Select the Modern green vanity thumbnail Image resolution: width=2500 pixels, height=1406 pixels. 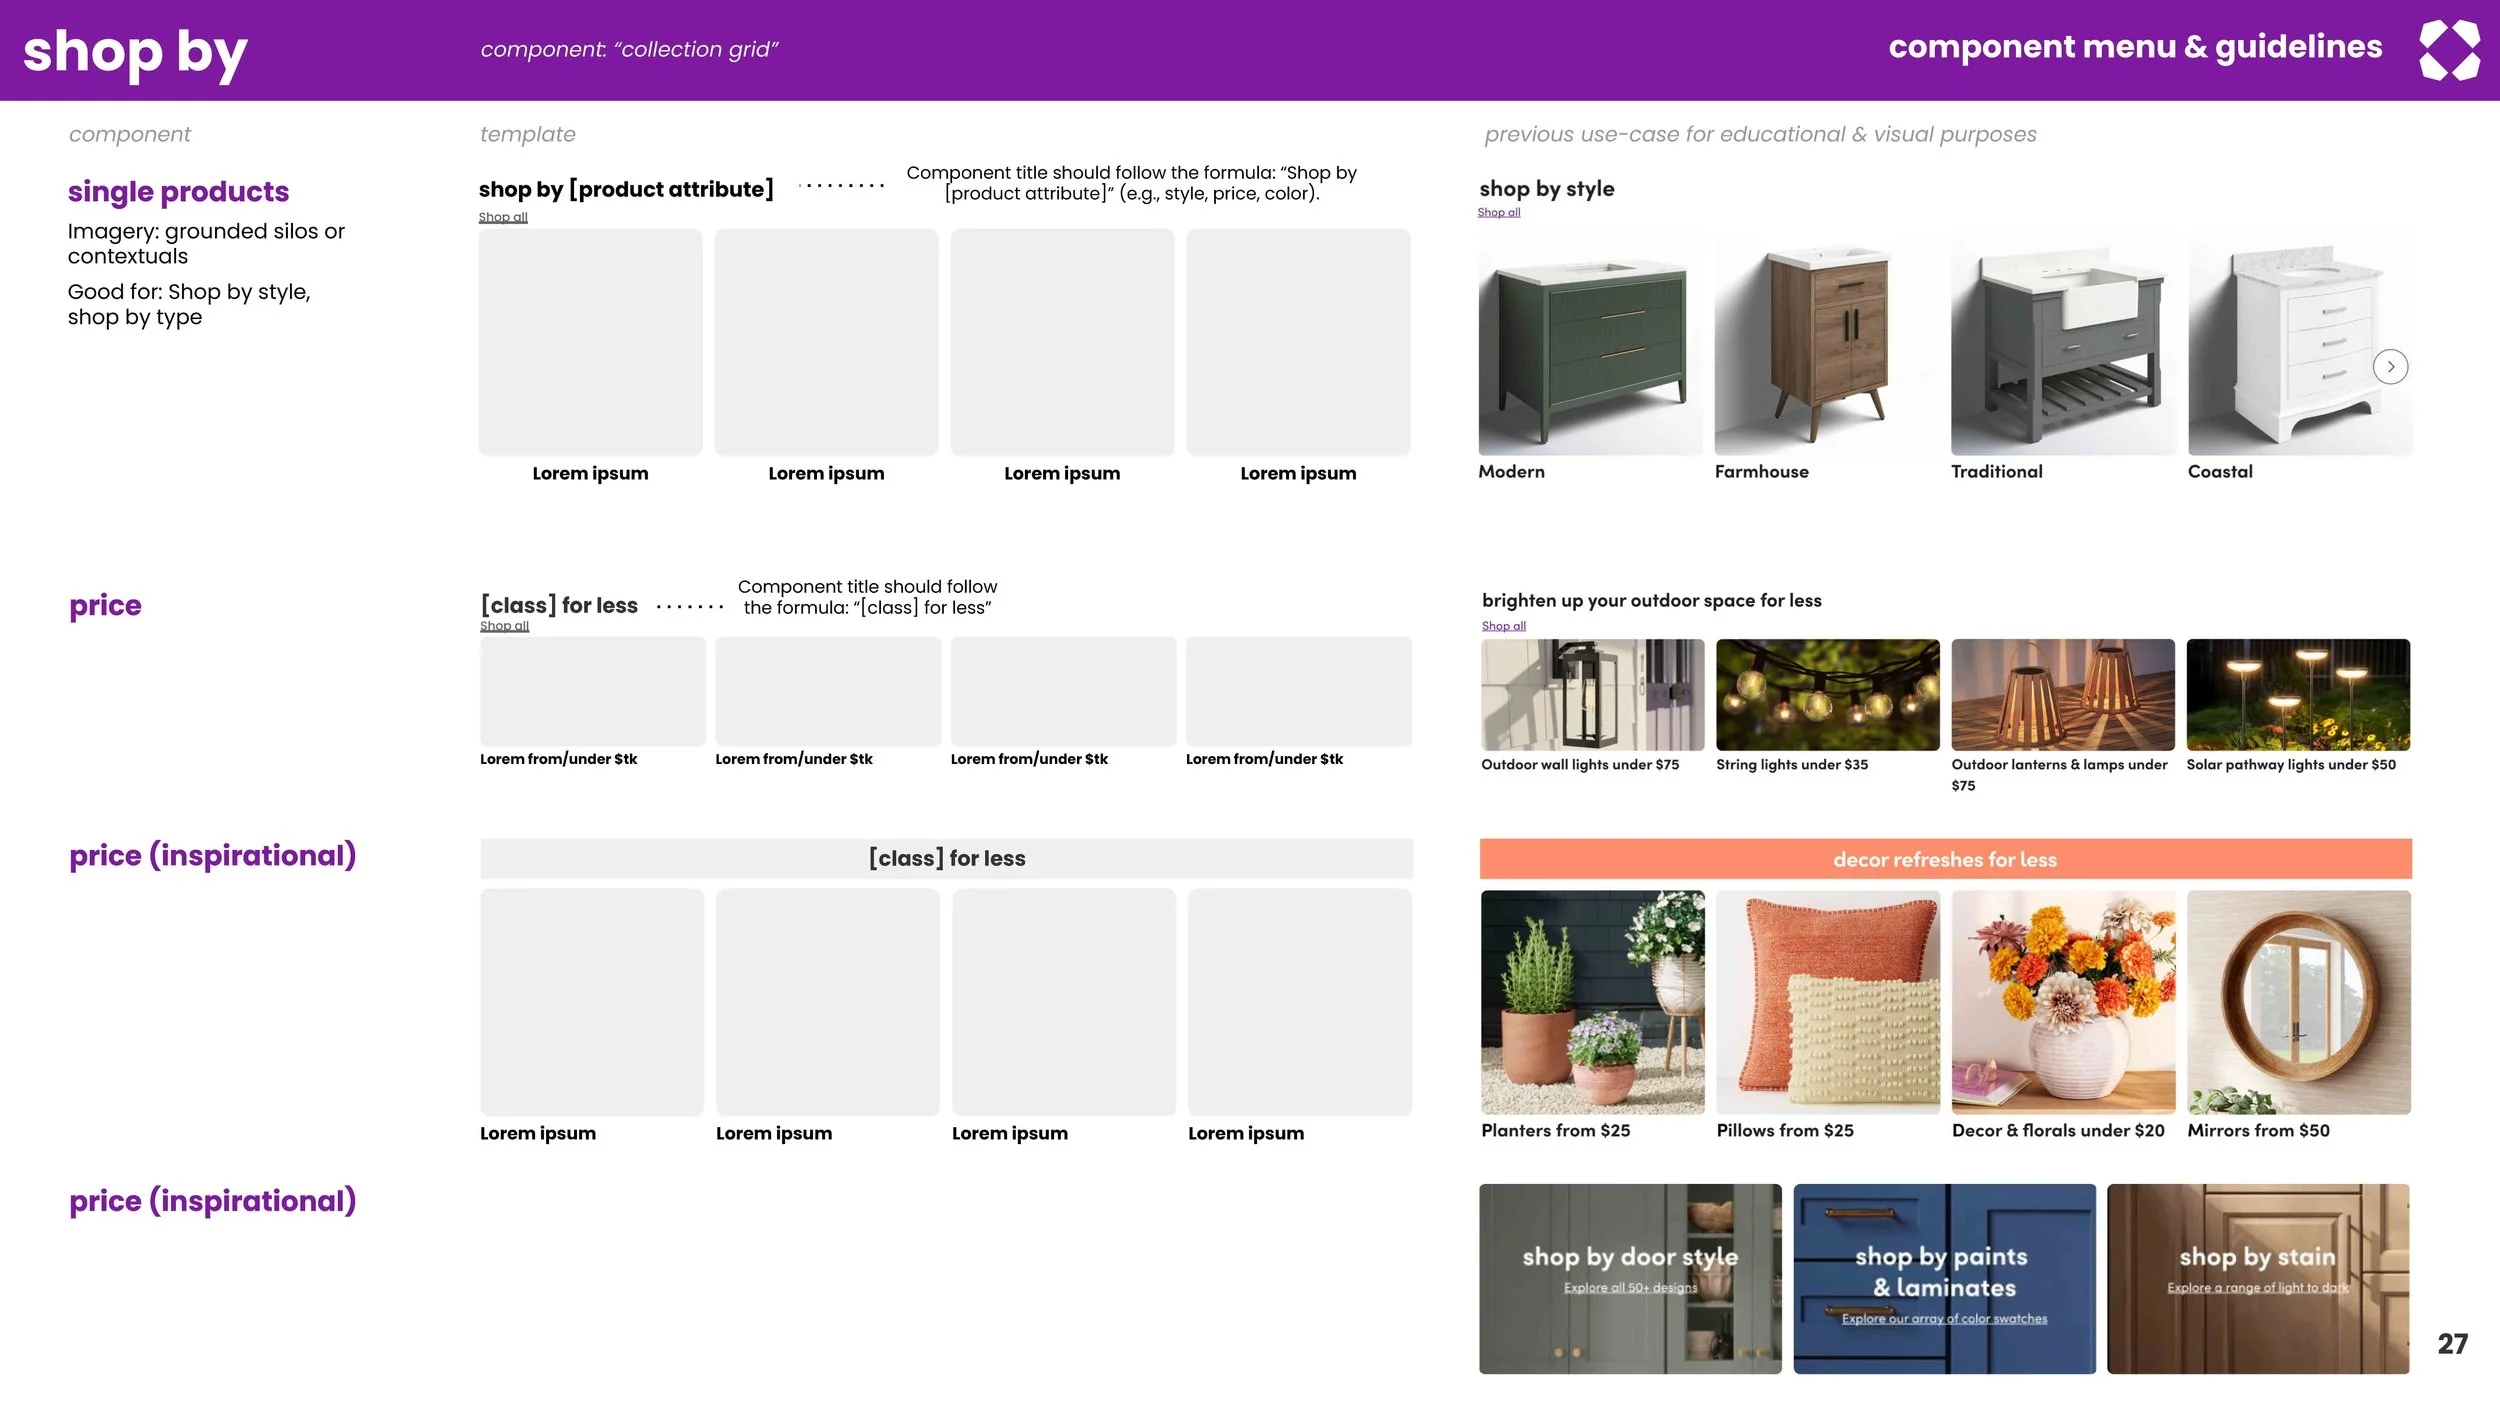pos(1589,345)
